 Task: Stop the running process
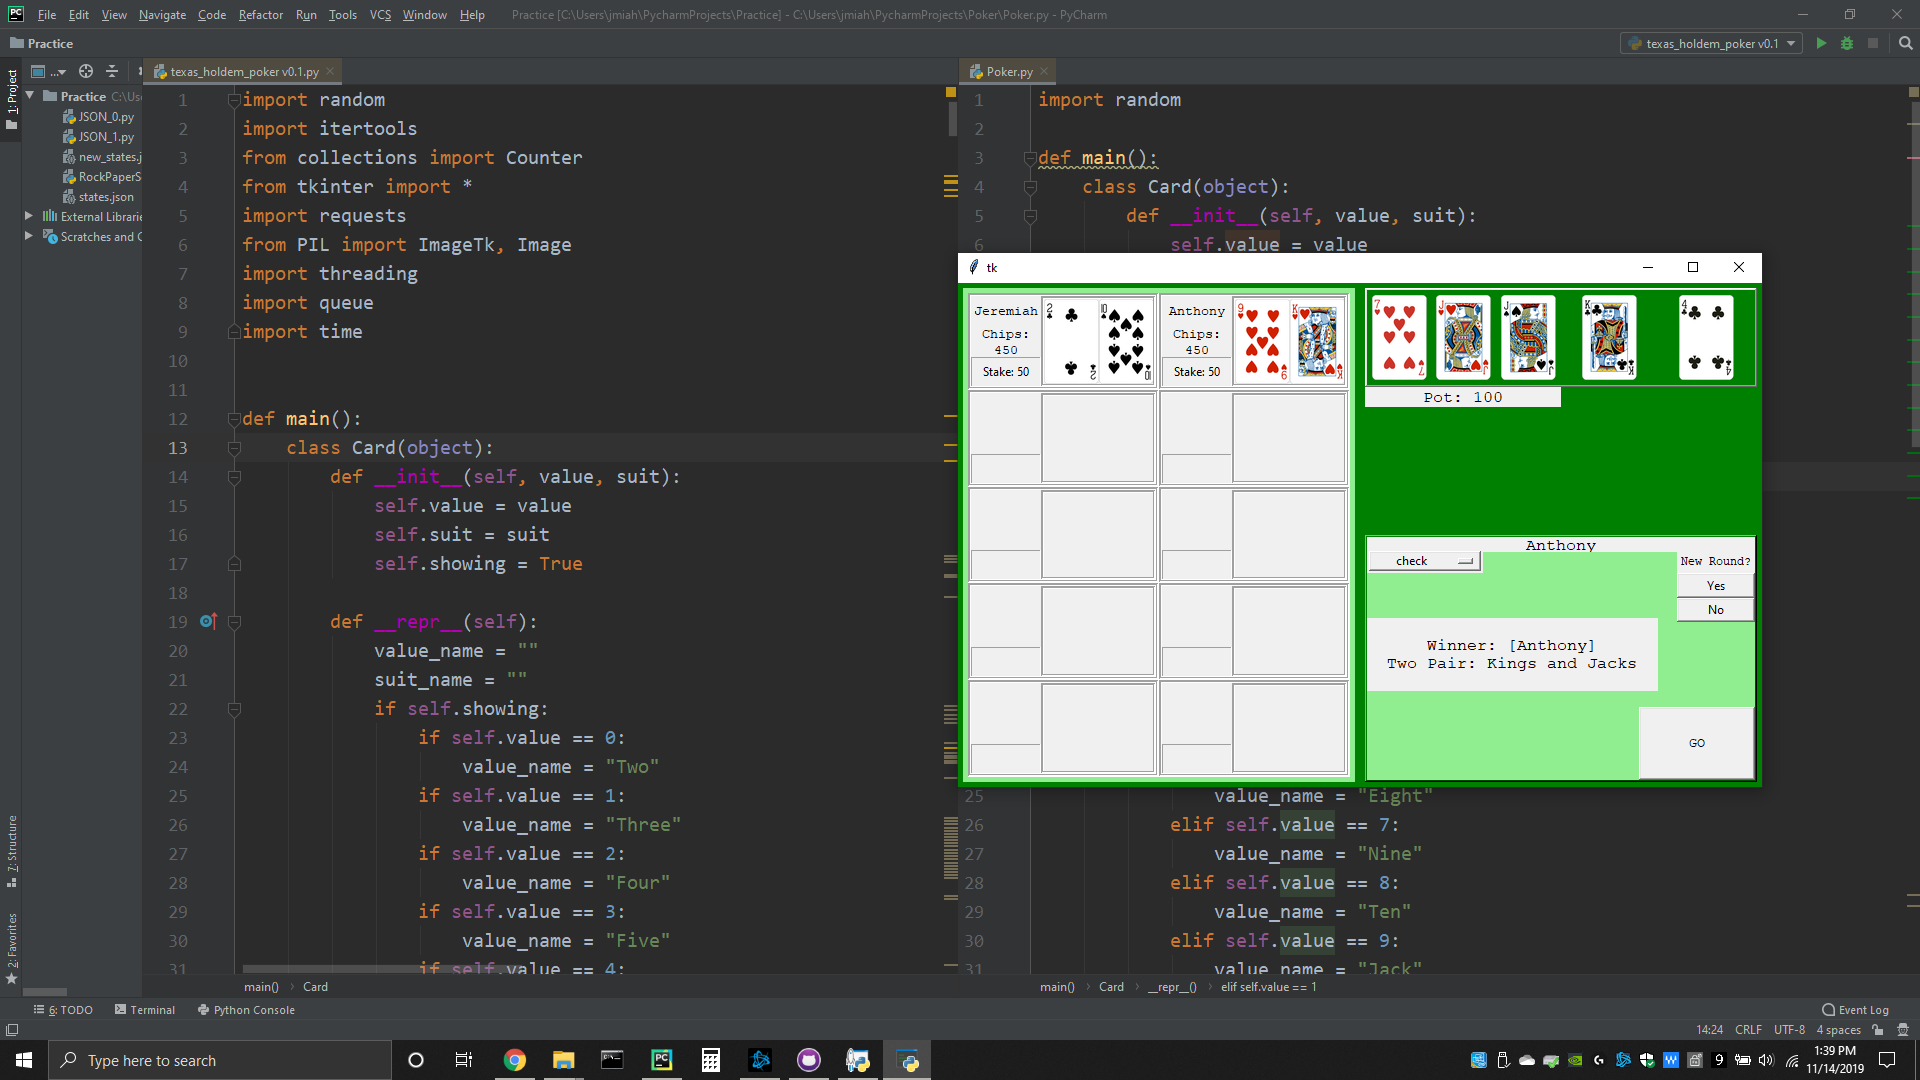[x=1872, y=43]
